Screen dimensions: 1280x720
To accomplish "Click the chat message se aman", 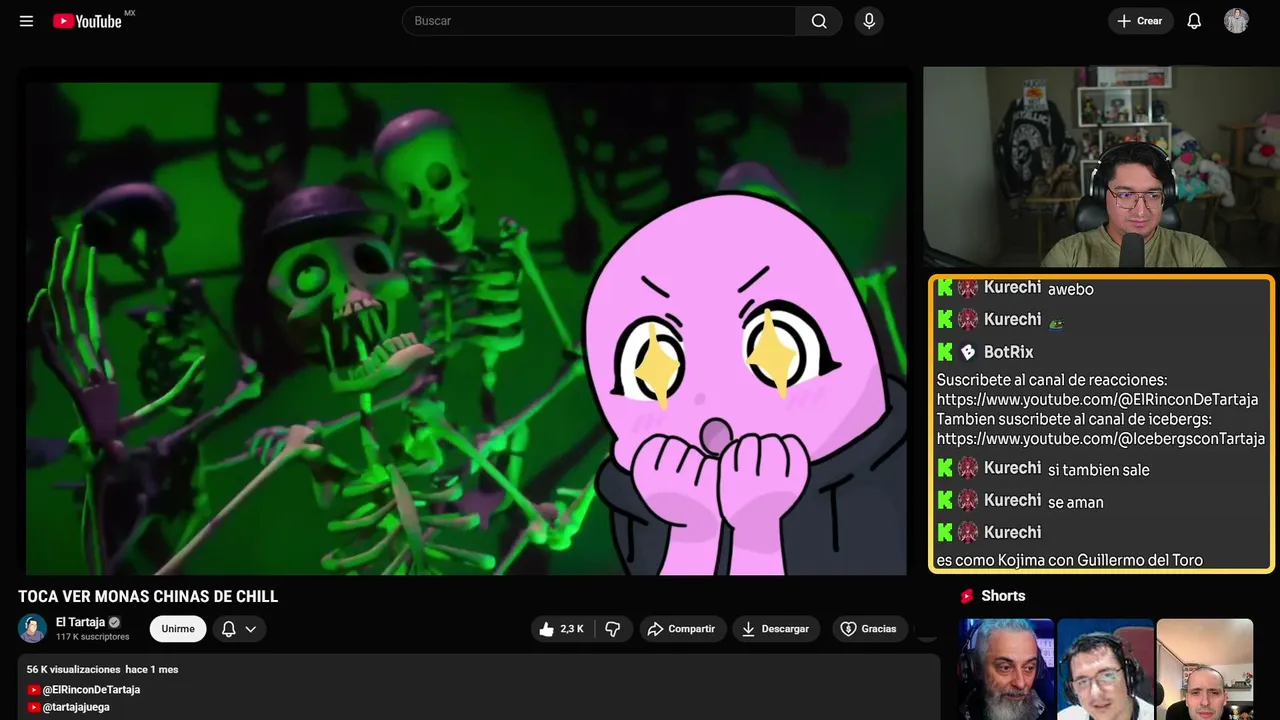I will pos(1076,502).
